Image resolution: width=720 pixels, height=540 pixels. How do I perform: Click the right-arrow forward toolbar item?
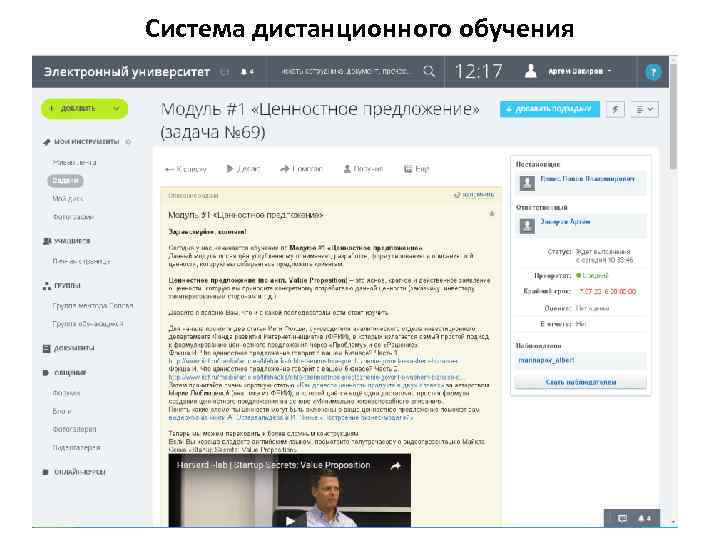pos(301,169)
